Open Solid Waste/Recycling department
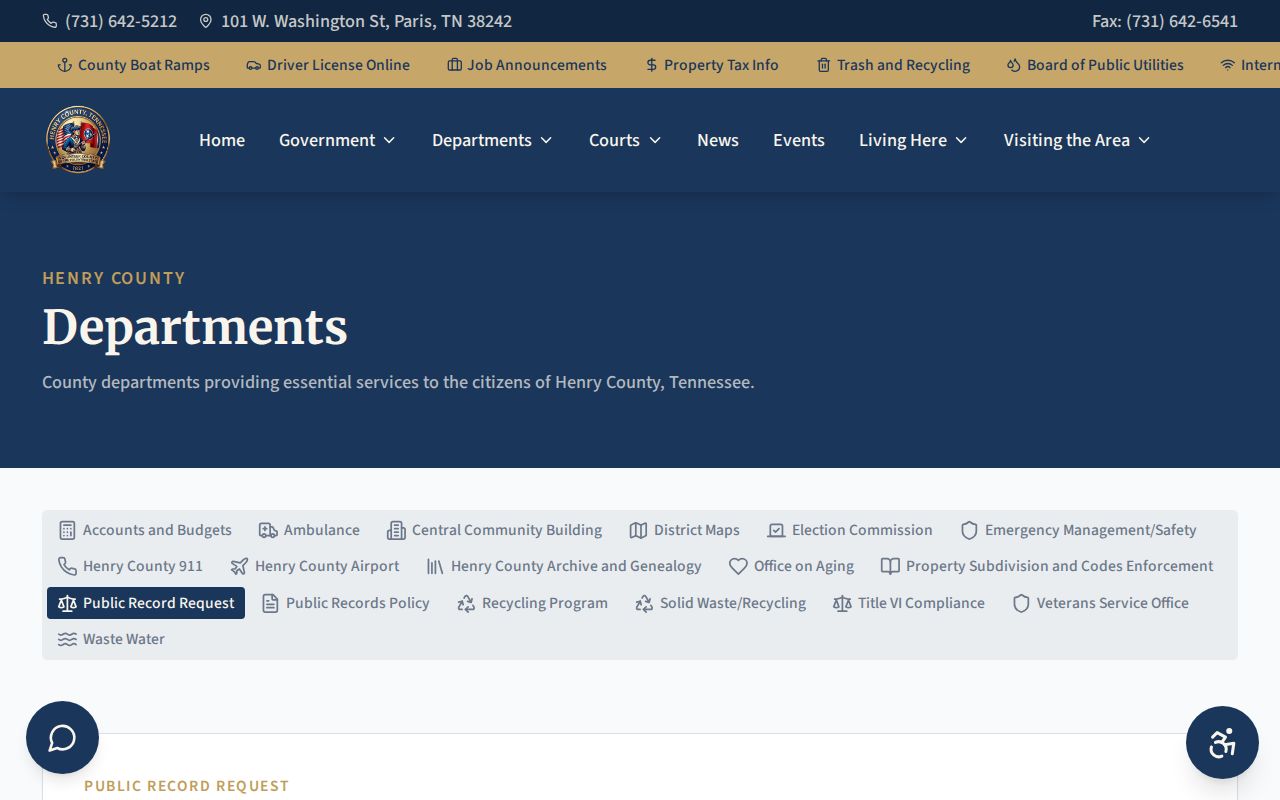 721,603
